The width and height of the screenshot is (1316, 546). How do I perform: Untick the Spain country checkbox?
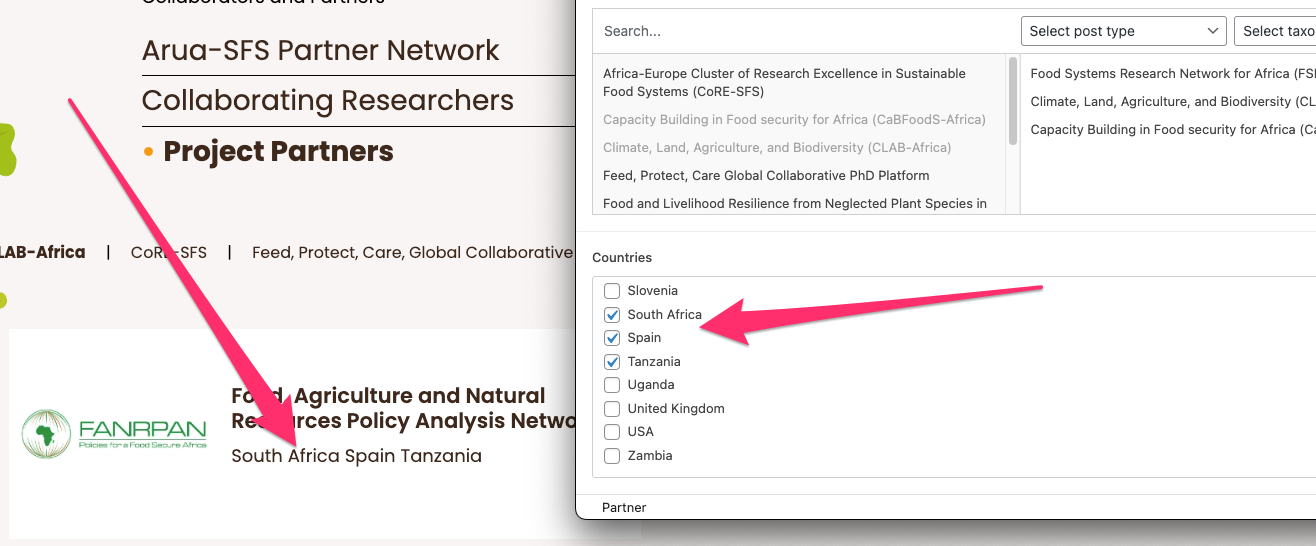612,338
